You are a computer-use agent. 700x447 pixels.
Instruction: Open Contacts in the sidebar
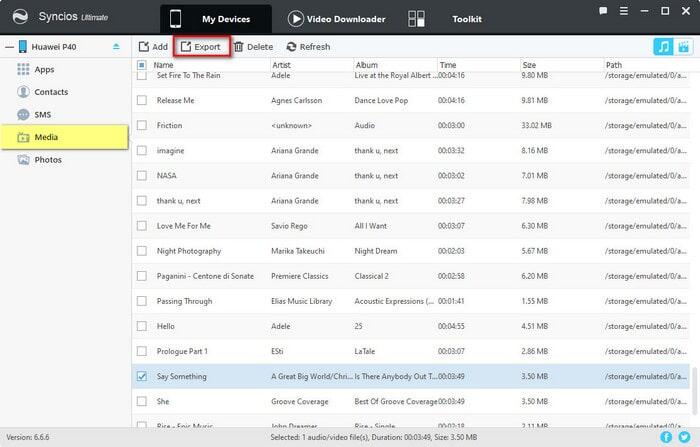point(50,92)
